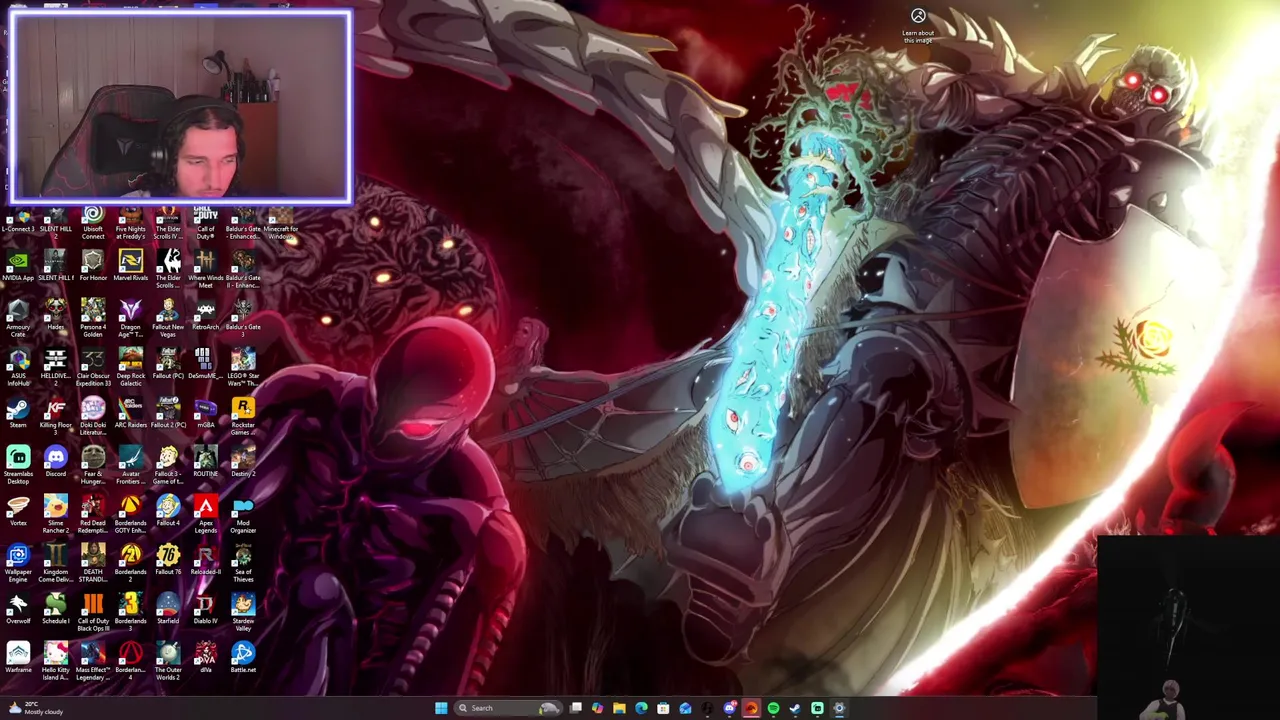The width and height of the screenshot is (1280, 720).
Task: Open Microsoft Store on taskbar
Action: tap(663, 708)
